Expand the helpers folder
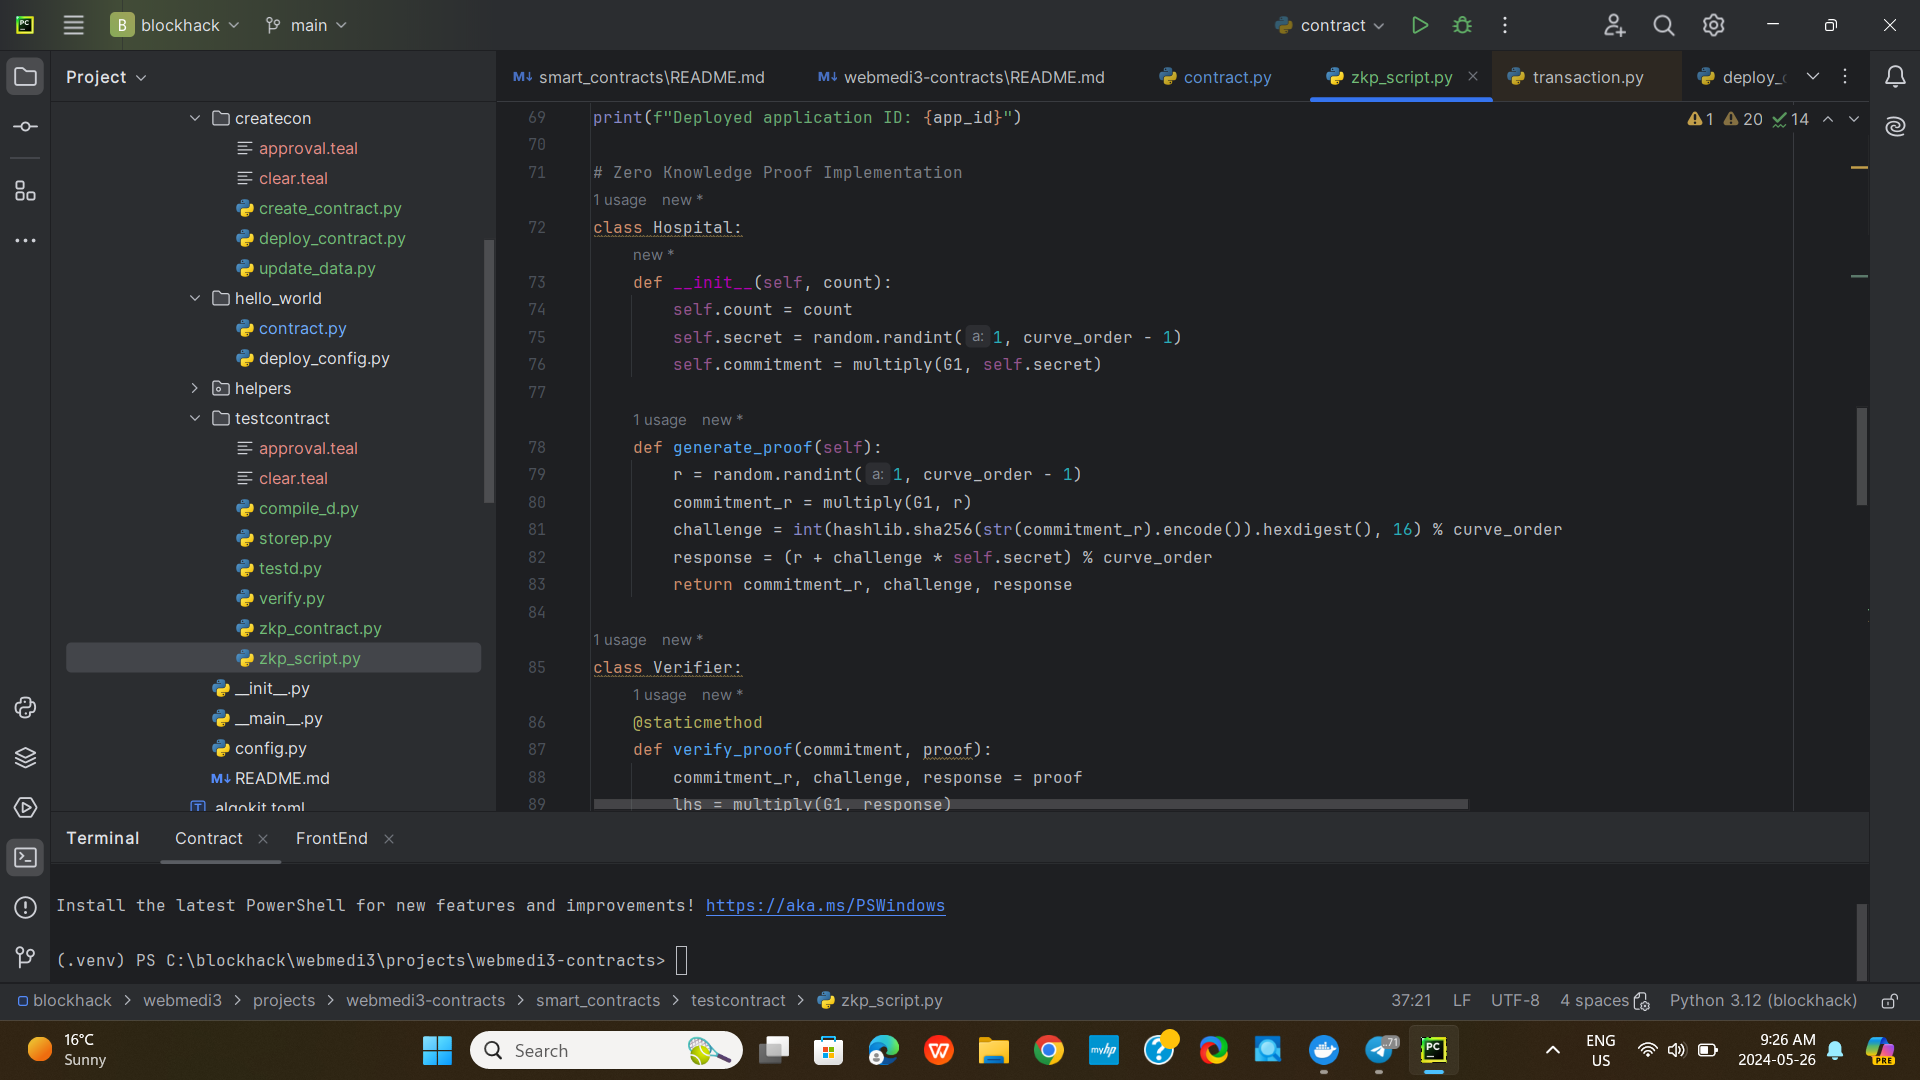The height and width of the screenshot is (1080, 1920). click(195, 388)
